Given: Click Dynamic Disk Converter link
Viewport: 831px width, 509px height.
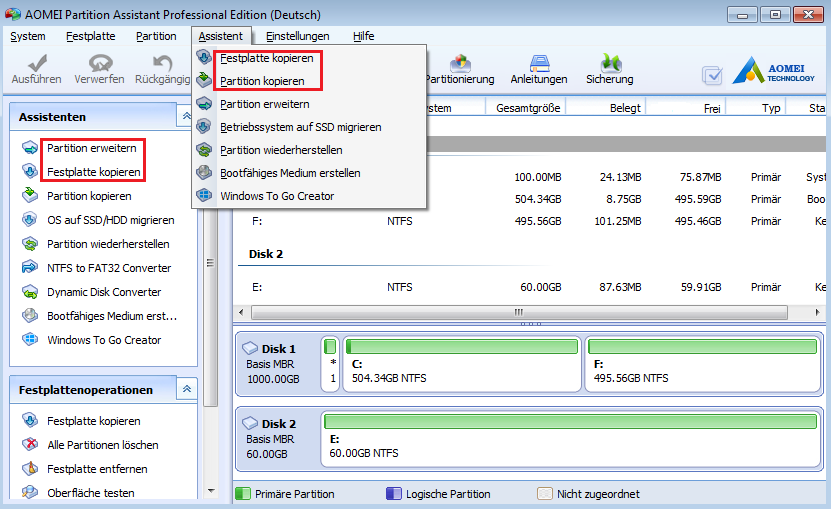Looking at the screenshot, I should click(x=104, y=292).
